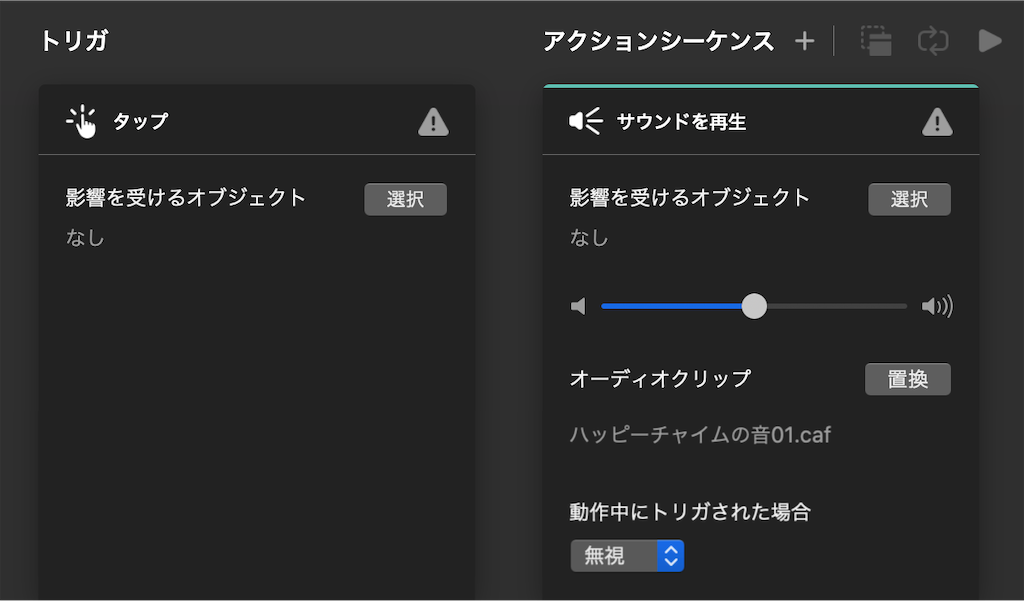Screen dimensions: 1024x601
Task: Play the action sequence
Action: coord(990,41)
